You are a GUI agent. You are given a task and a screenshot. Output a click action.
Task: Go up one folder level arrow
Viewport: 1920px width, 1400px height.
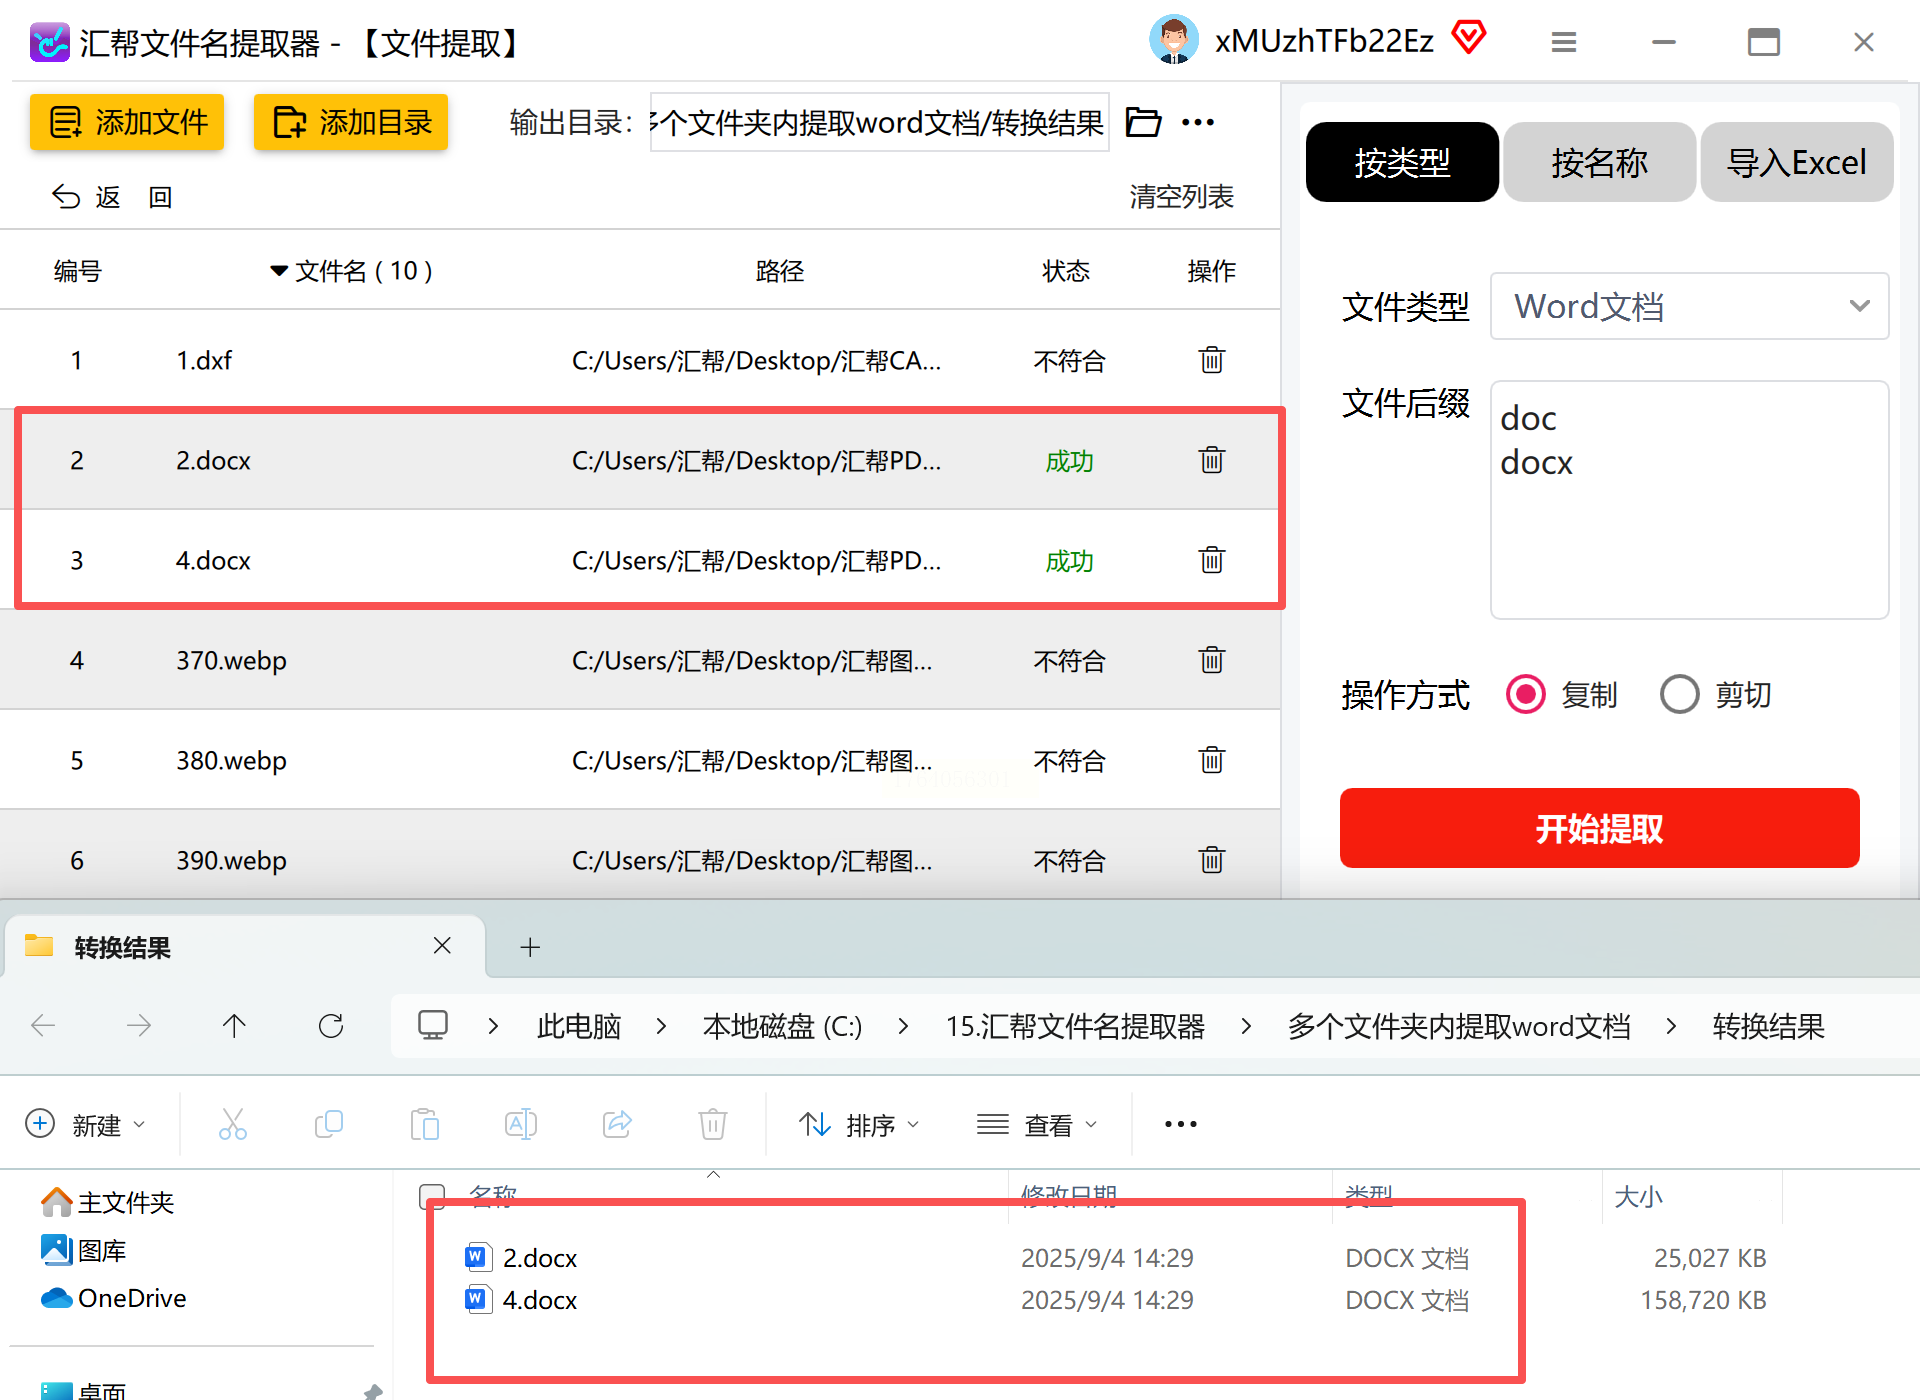coord(234,1026)
